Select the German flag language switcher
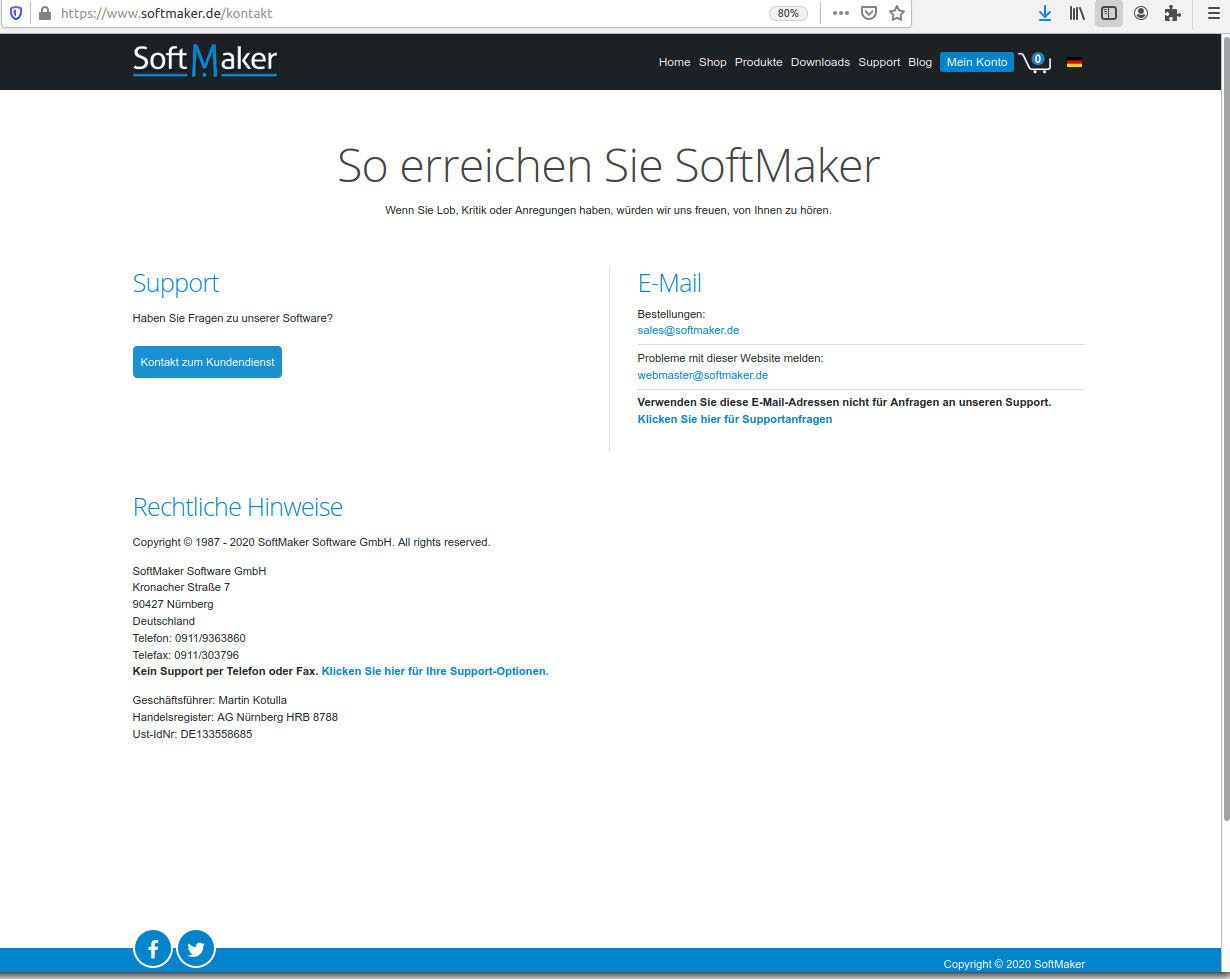 [1074, 62]
